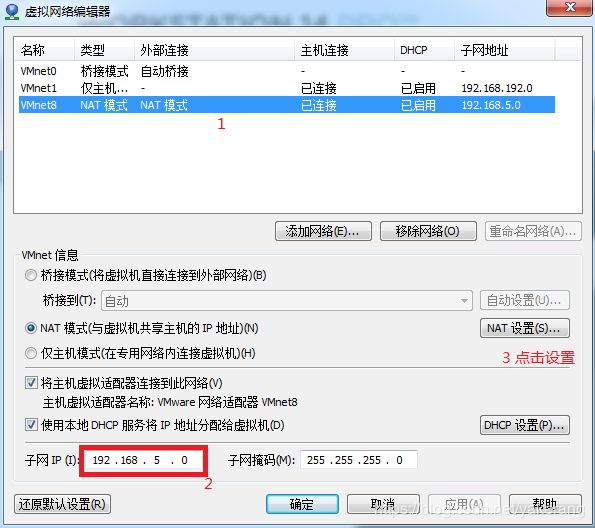Click the 192.168.192.0 subnet address cell
Screen dimensions: 595x528
[497, 88]
